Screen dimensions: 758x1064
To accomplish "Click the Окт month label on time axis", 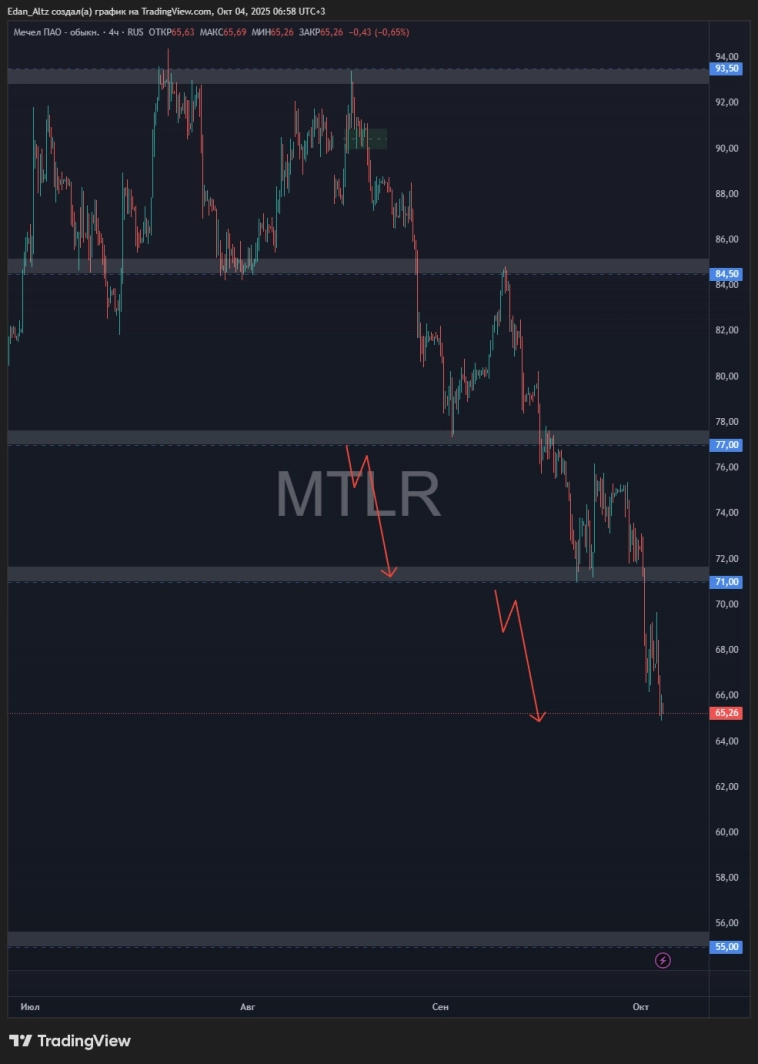I will [x=641, y=1006].
